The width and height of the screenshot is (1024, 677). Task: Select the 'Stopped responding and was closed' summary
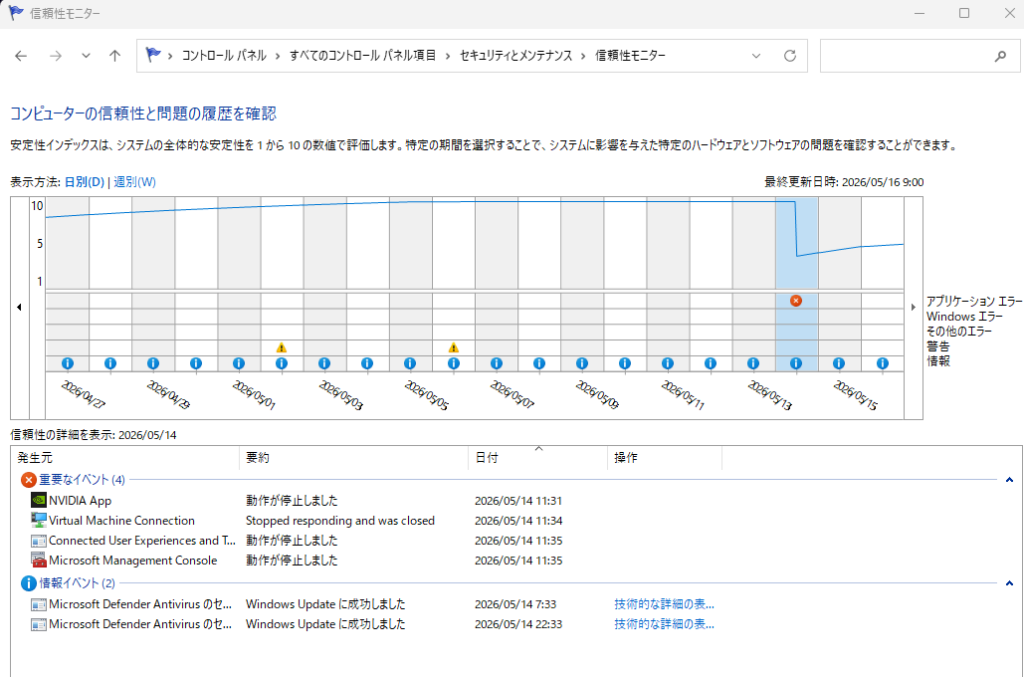pyautogui.click(x=340, y=520)
